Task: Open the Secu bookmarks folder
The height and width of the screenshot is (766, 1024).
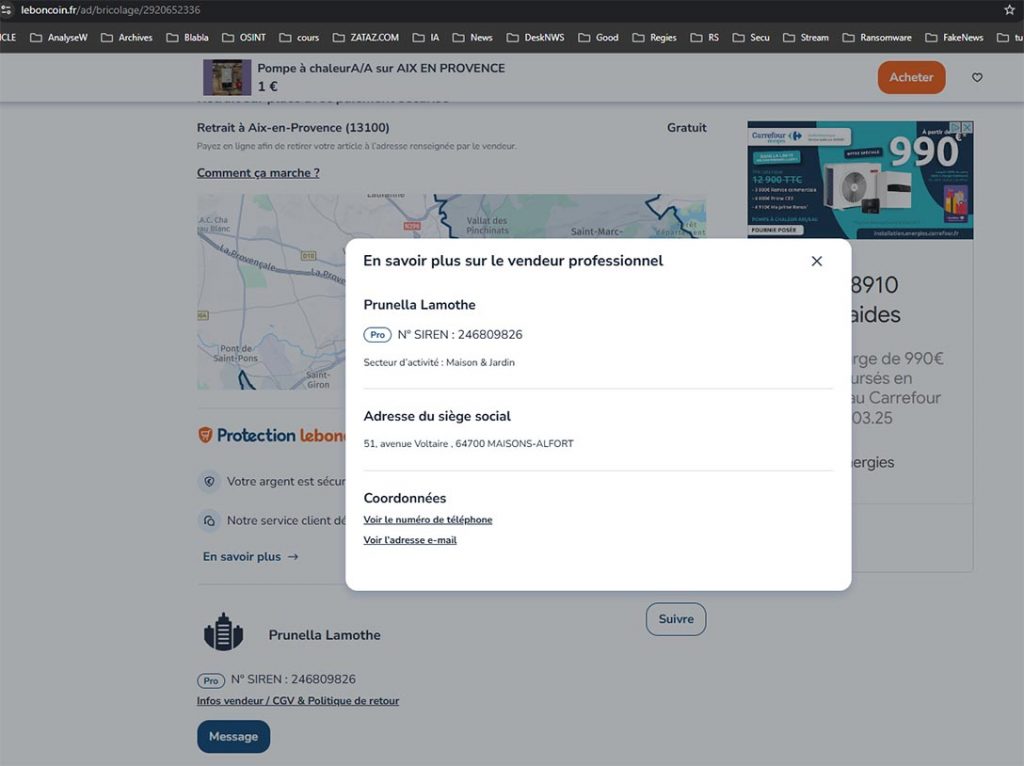Action: pyautogui.click(x=751, y=38)
